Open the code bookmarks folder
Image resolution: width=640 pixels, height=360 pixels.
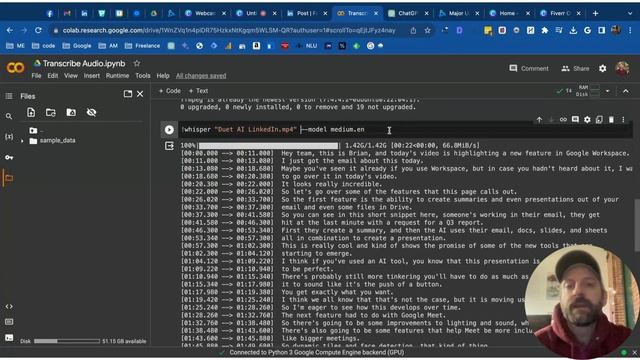pos(44,46)
